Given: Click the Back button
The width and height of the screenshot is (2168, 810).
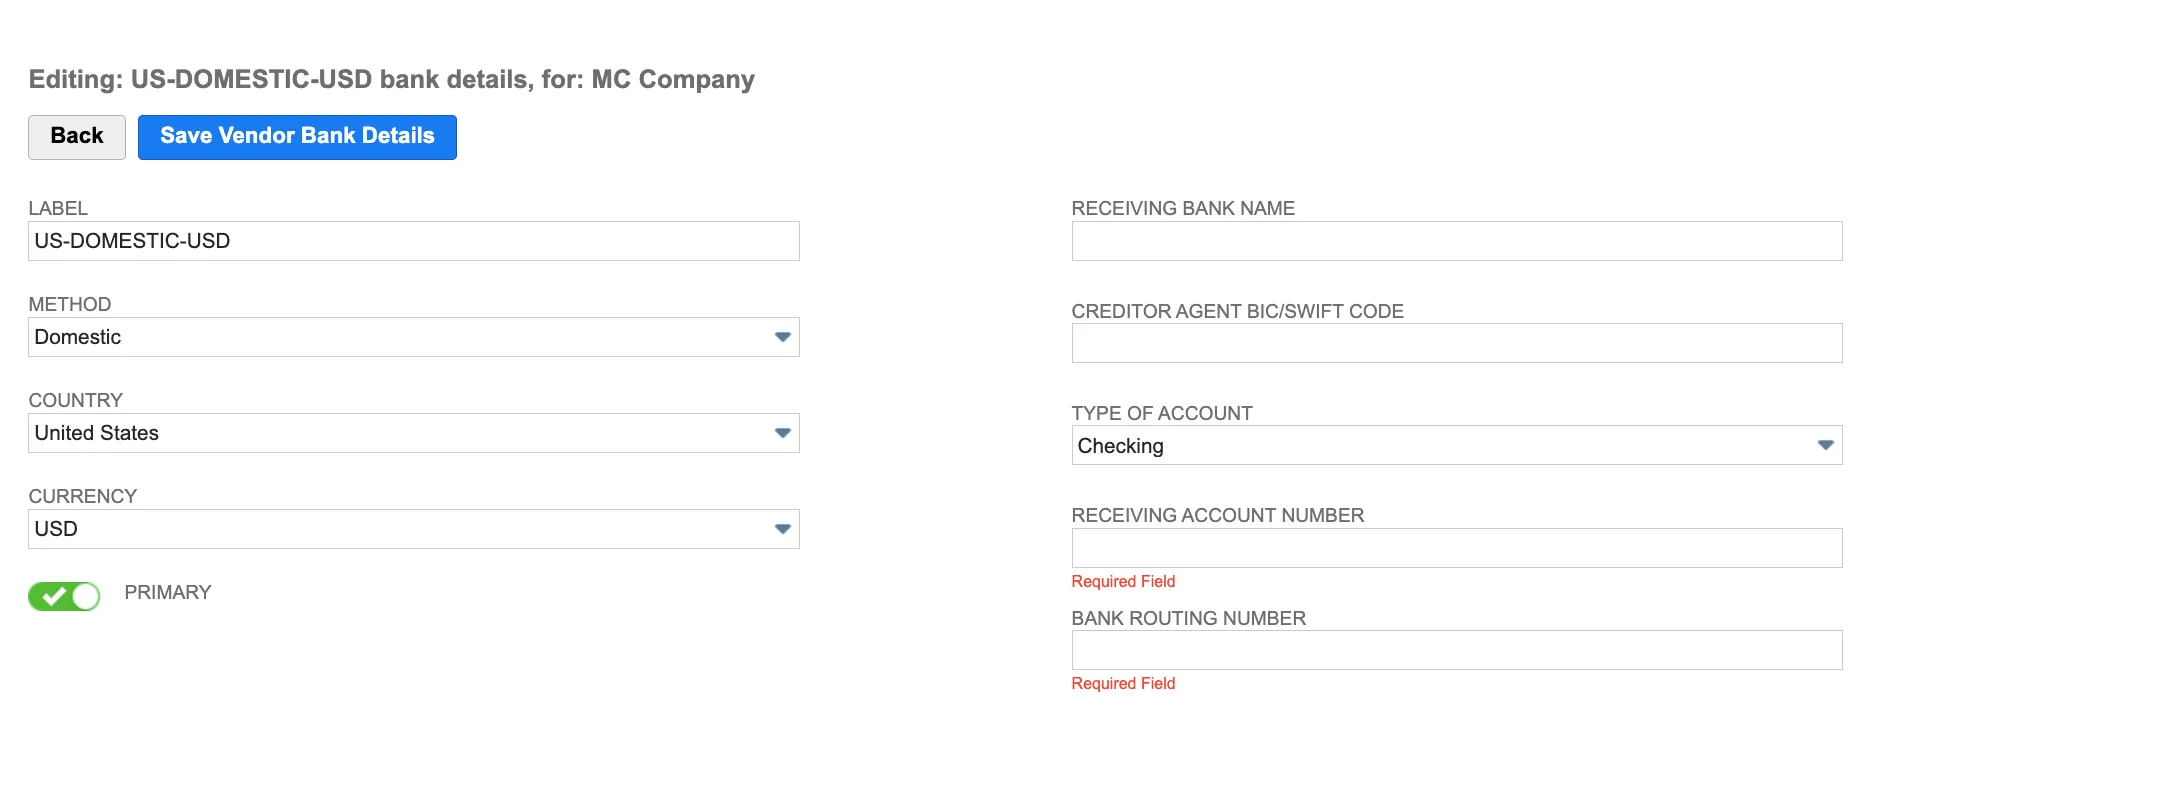Looking at the screenshot, I should tap(77, 137).
